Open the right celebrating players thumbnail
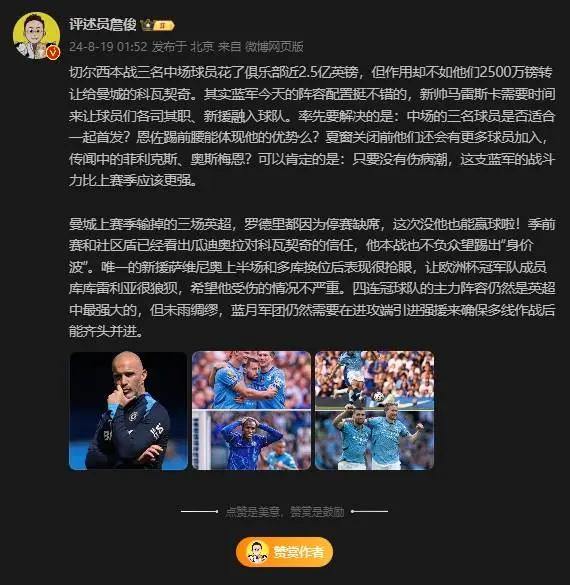The image size is (570, 585). [x=374, y=410]
